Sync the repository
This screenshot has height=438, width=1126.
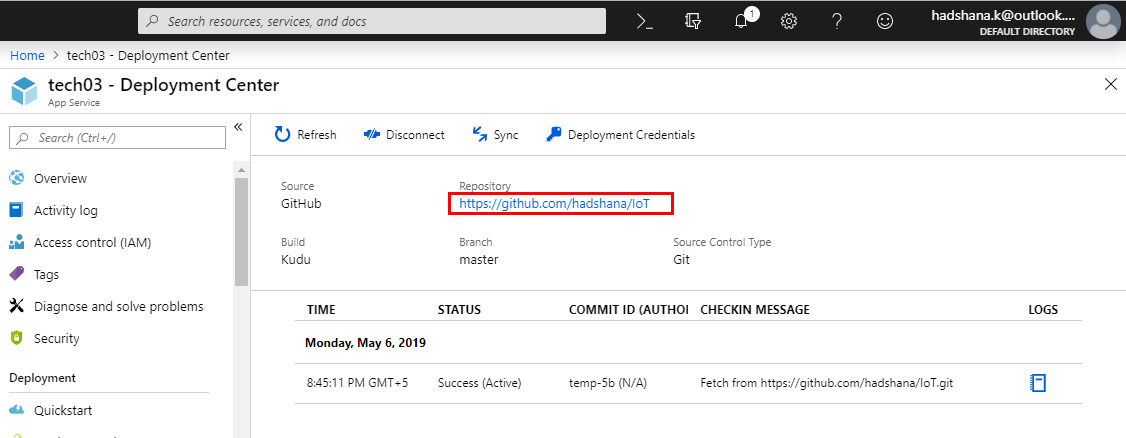[x=495, y=134]
